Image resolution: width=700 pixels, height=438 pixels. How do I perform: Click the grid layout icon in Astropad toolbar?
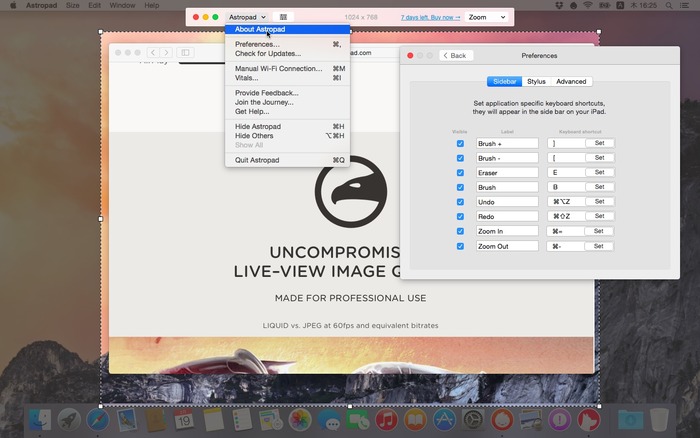[283, 17]
